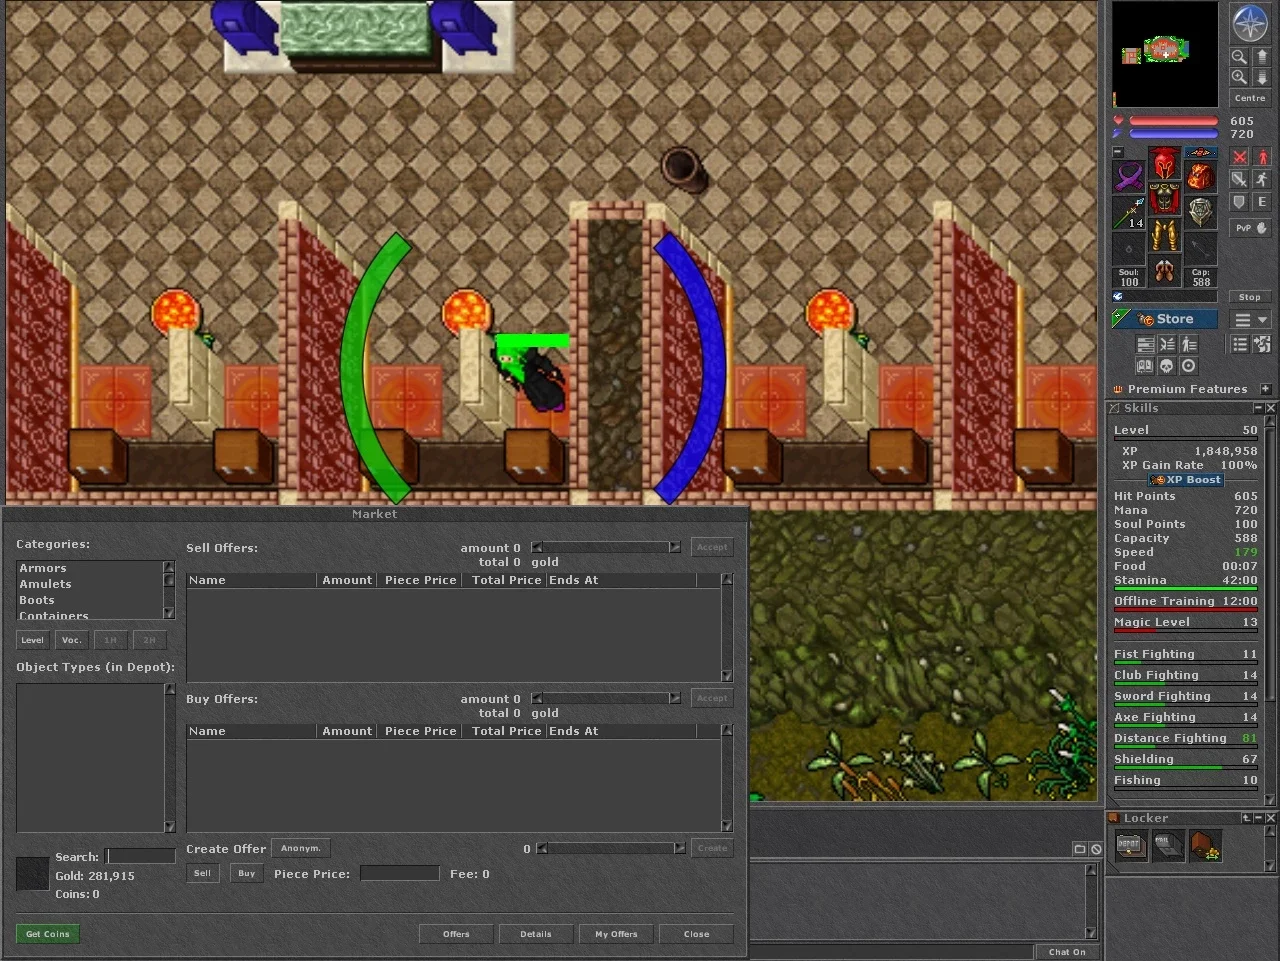Toggle the Voc. filter in Market

71,640
